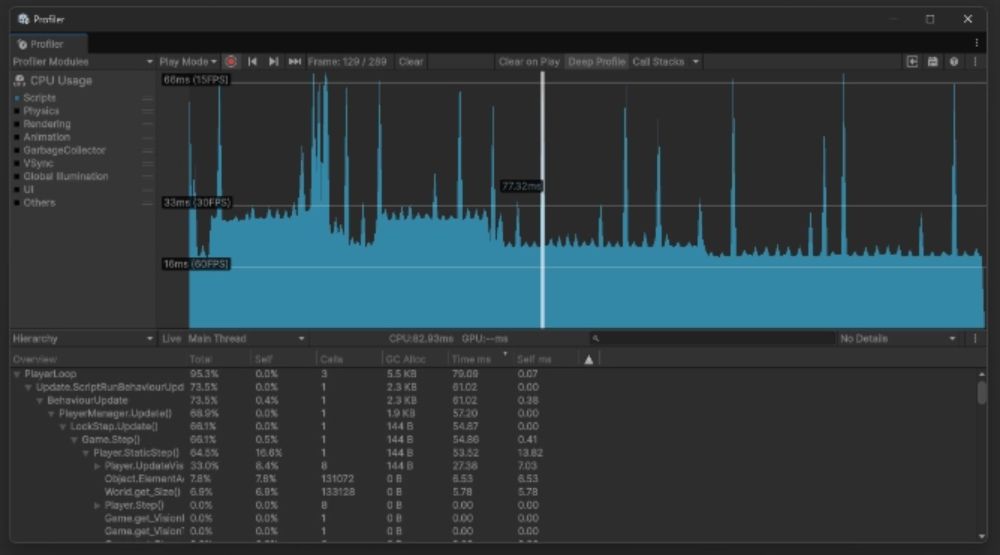Toggle Deep Profile mode
This screenshot has width=1000, height=555.
[x=596, y=62]
